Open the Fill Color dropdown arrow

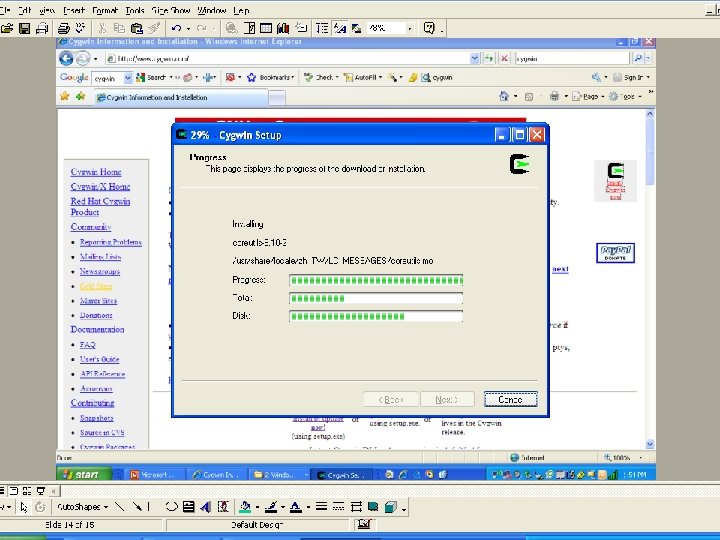click(257, 507)
